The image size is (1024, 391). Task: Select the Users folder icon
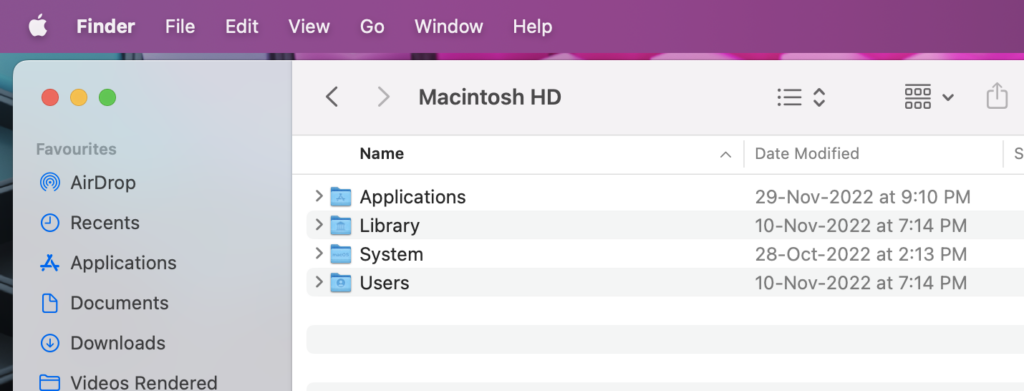tap(341, 283)
